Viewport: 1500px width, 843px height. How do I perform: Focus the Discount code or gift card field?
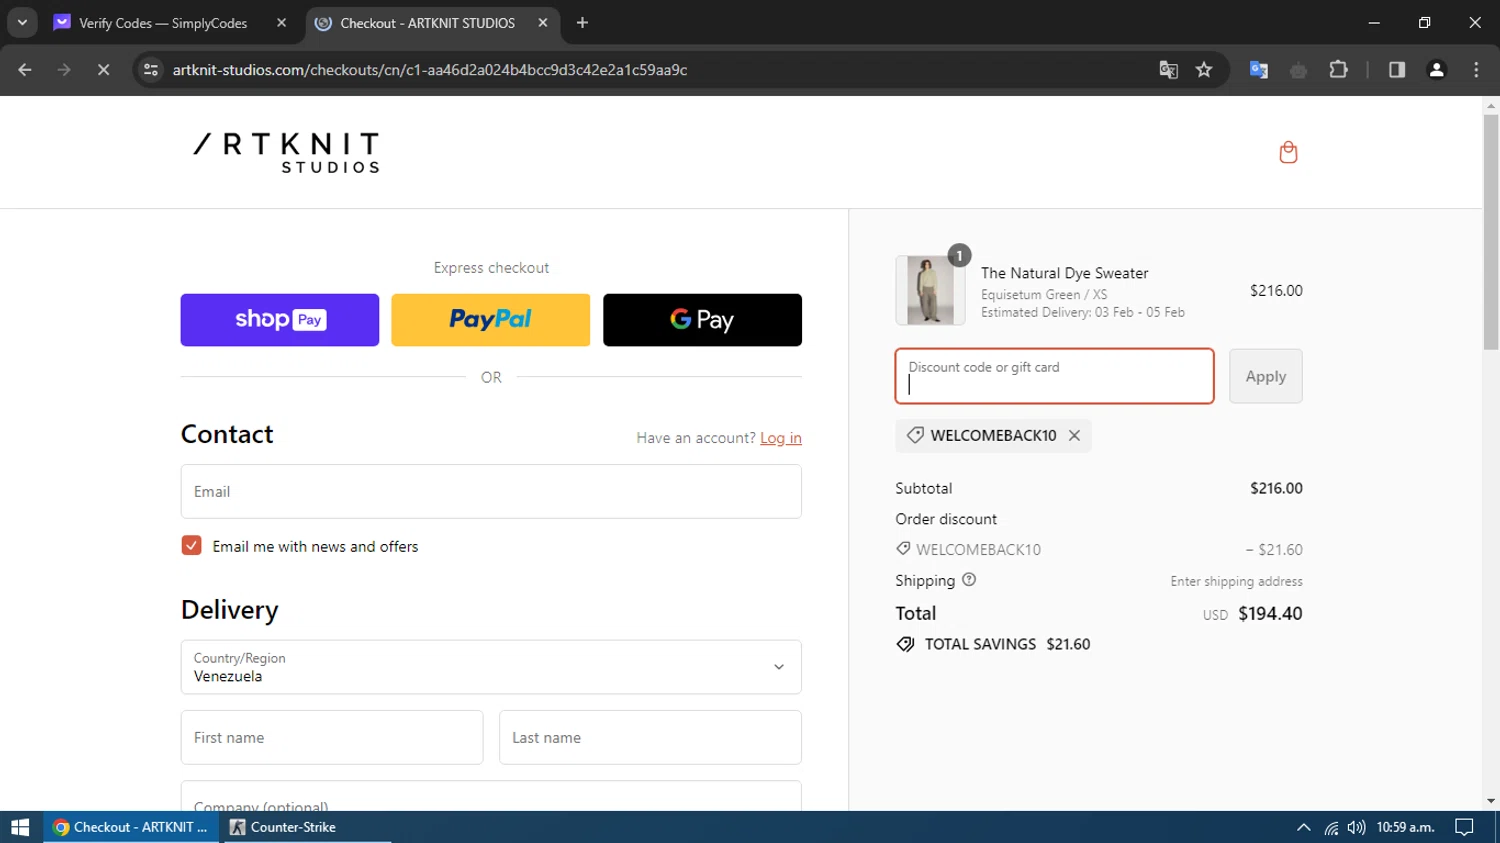point(1054,376)
